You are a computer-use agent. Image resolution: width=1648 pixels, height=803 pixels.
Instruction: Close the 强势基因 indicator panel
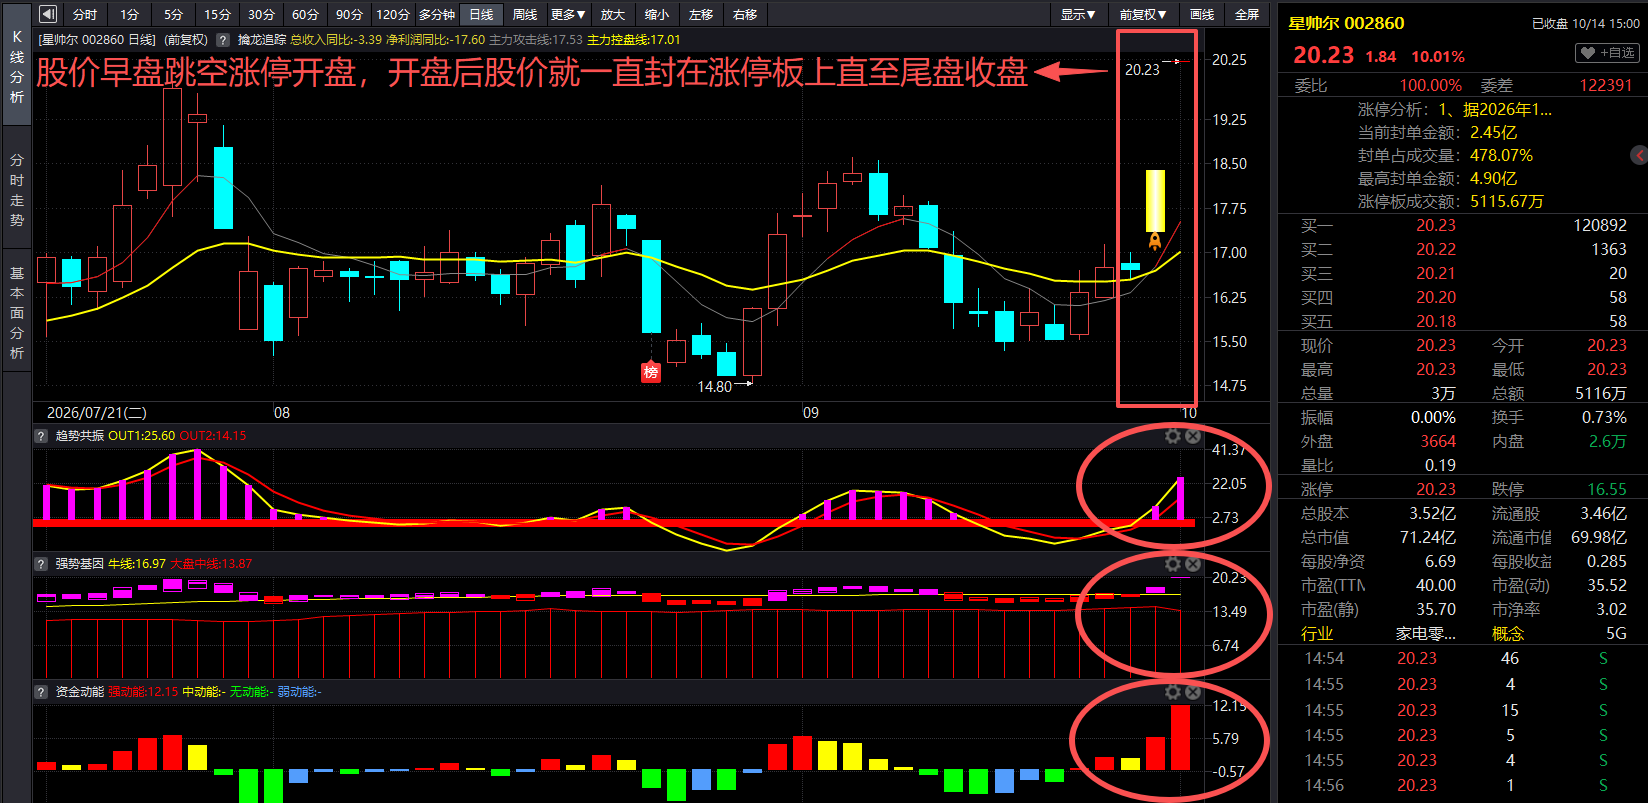(1193, 564)
